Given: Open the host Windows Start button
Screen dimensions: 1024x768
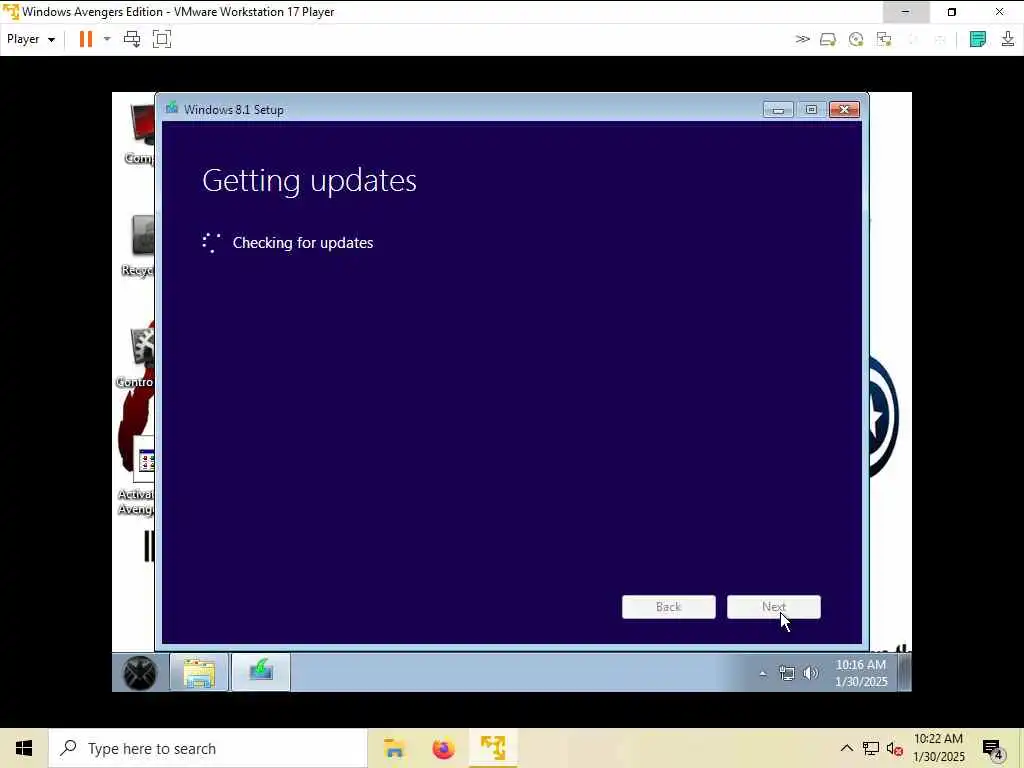Looking at the screenshot, I should [x=24, y=748].
